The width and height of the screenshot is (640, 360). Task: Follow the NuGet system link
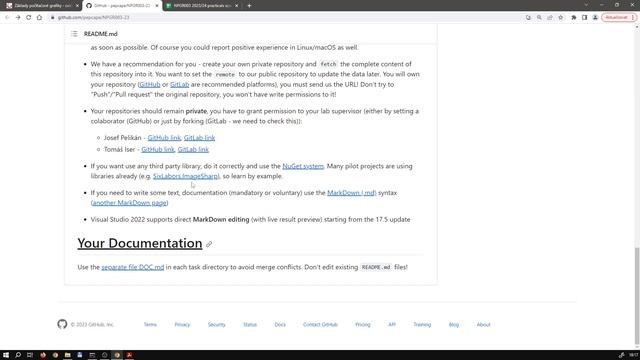tap(303, 166)
